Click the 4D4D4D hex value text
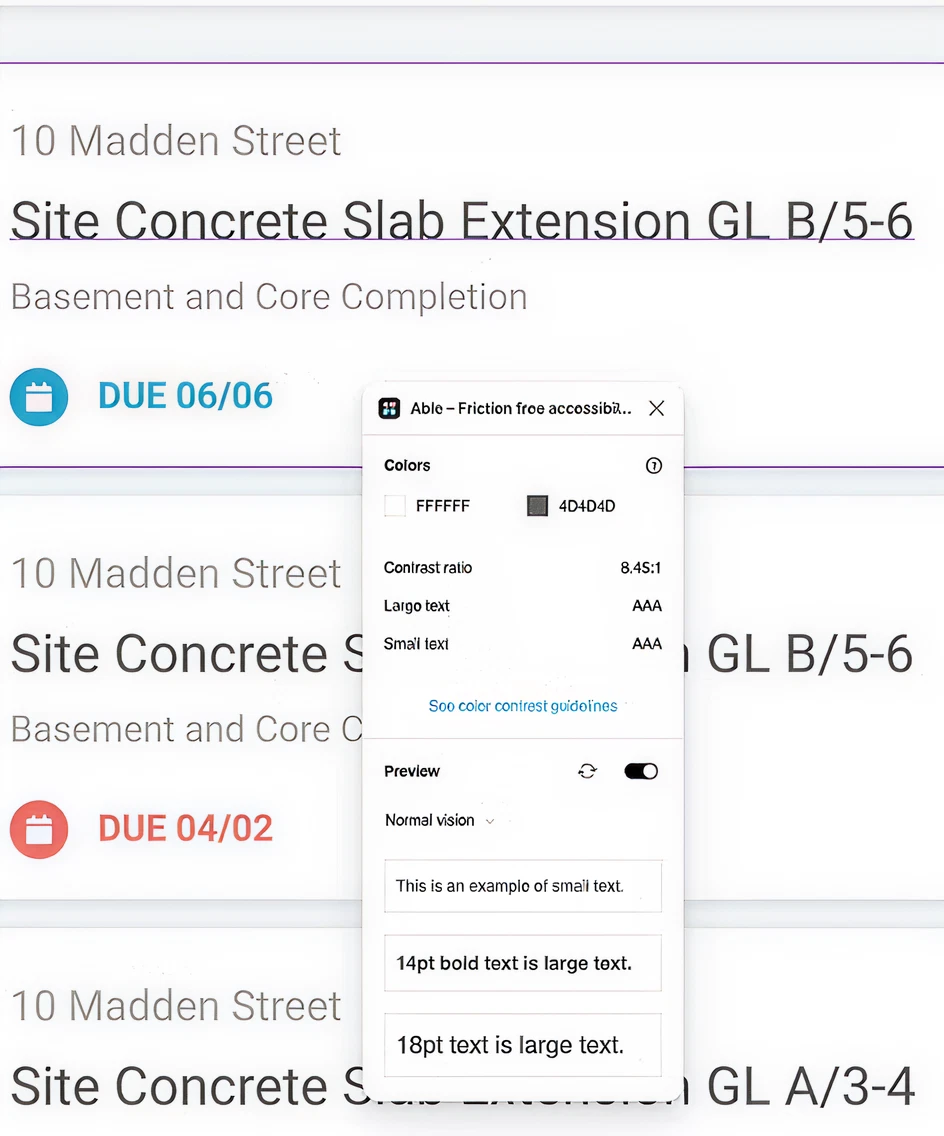944x1136 pixels. point(587,506)
